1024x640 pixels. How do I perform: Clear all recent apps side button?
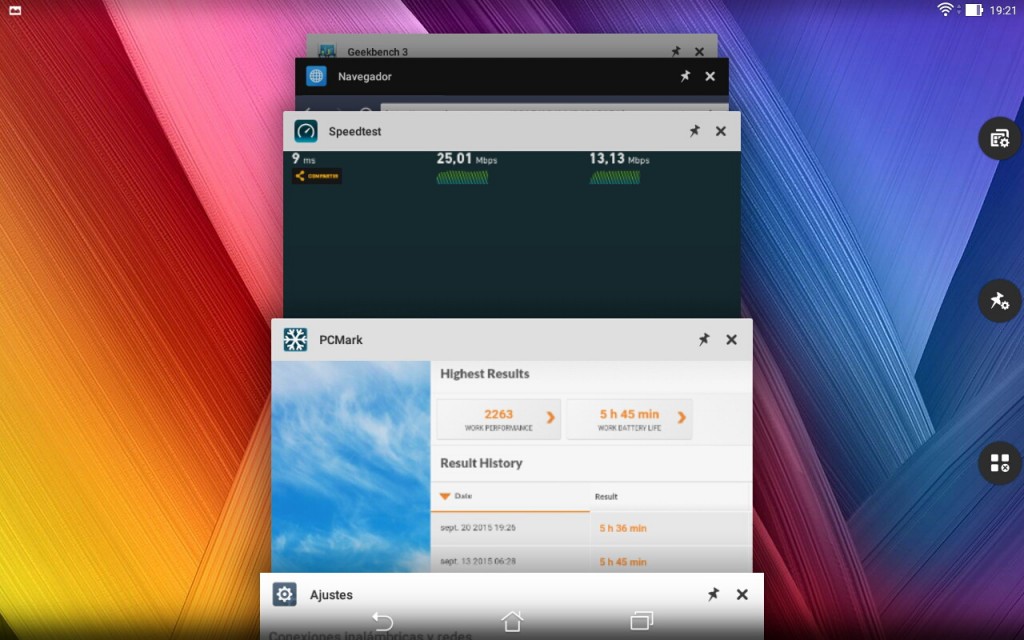[x=999, y=463]
